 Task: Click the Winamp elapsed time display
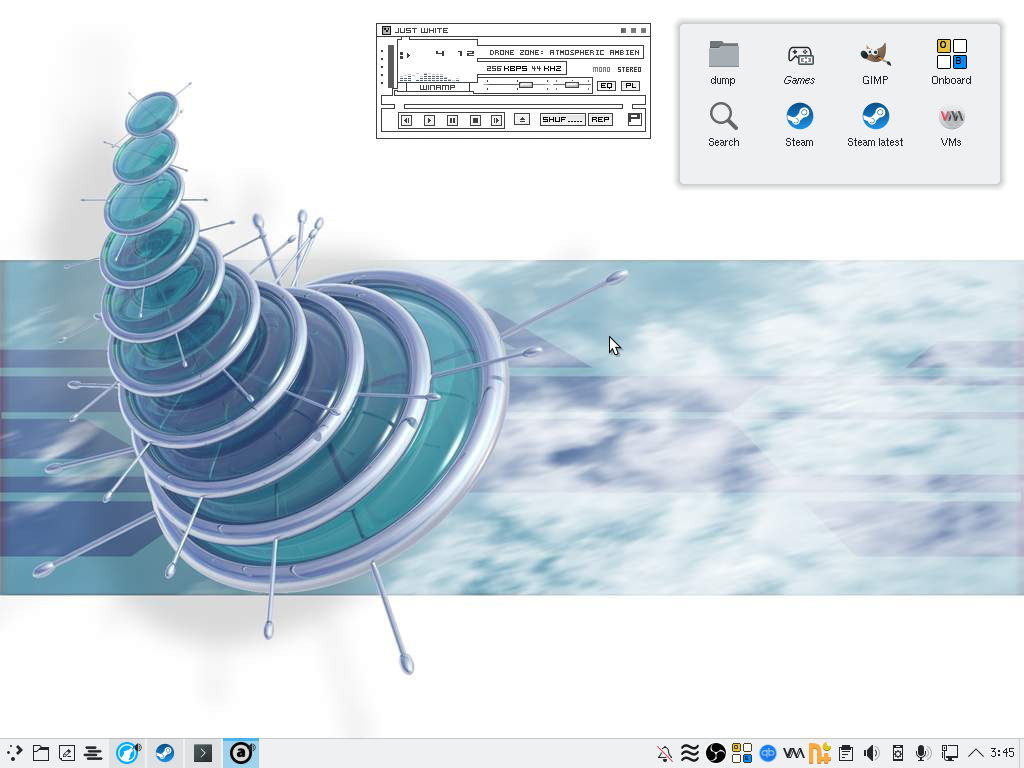(455, 53)
